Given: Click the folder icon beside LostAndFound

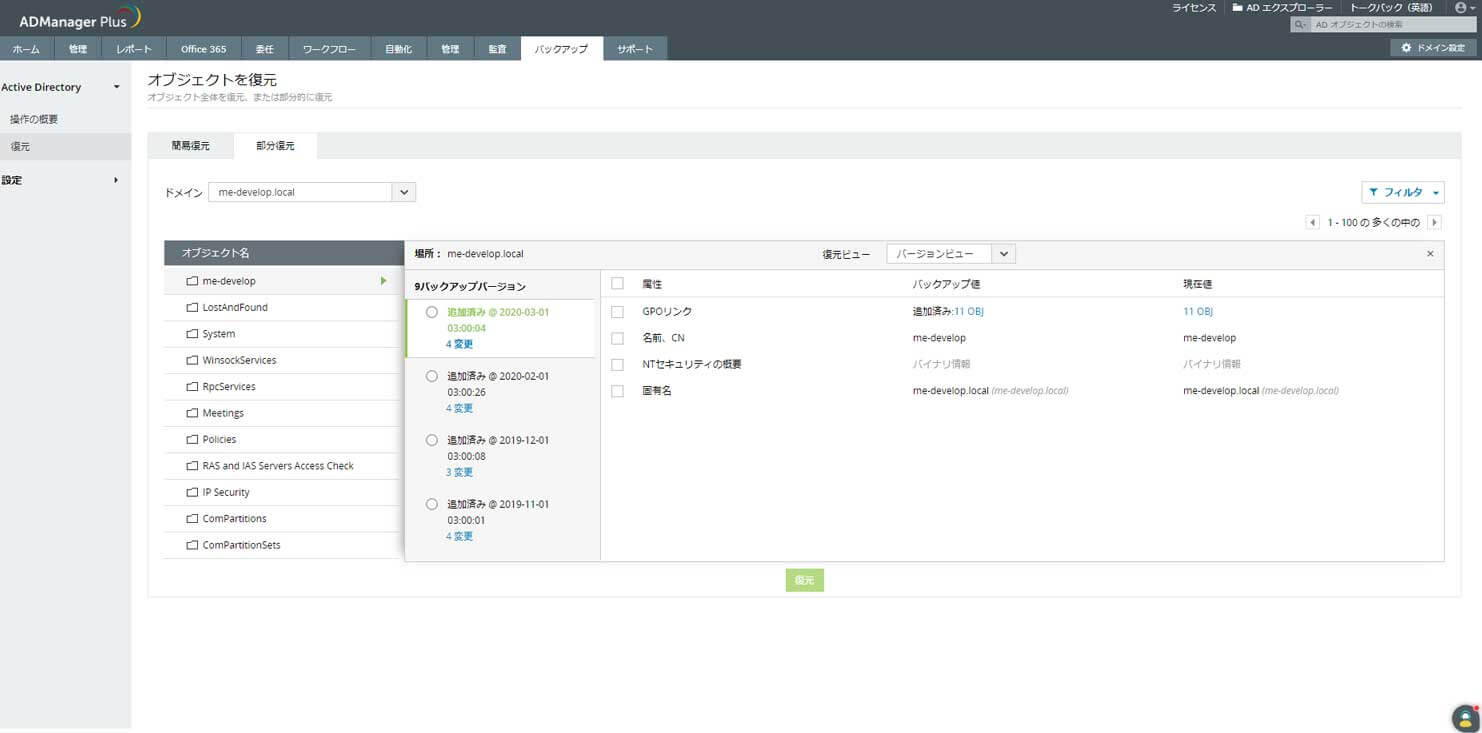Looking at the screenshot, I should point(192,307).
